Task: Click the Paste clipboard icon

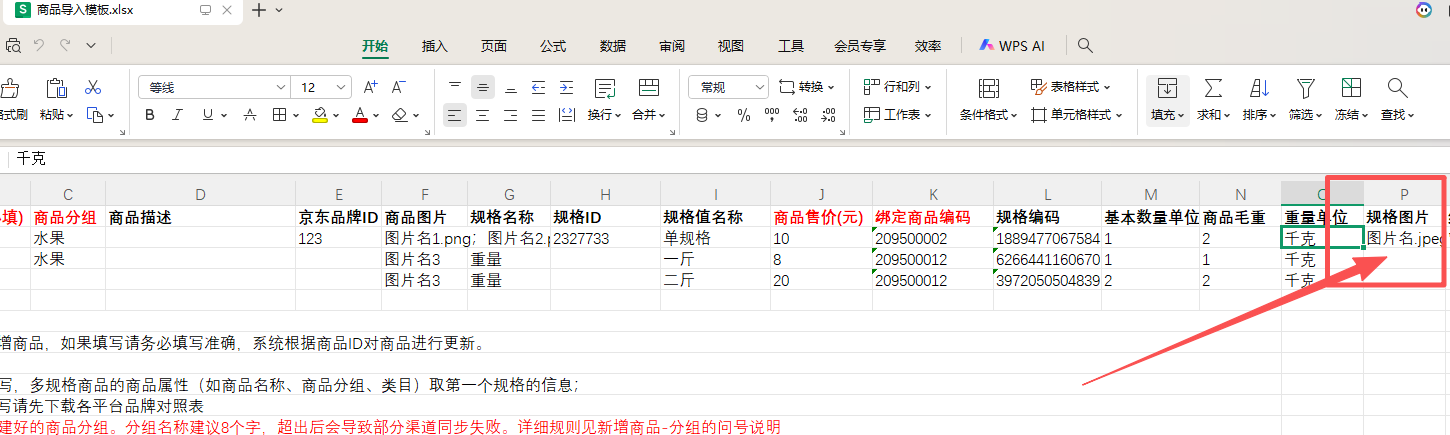Action: tap(57, 87)
